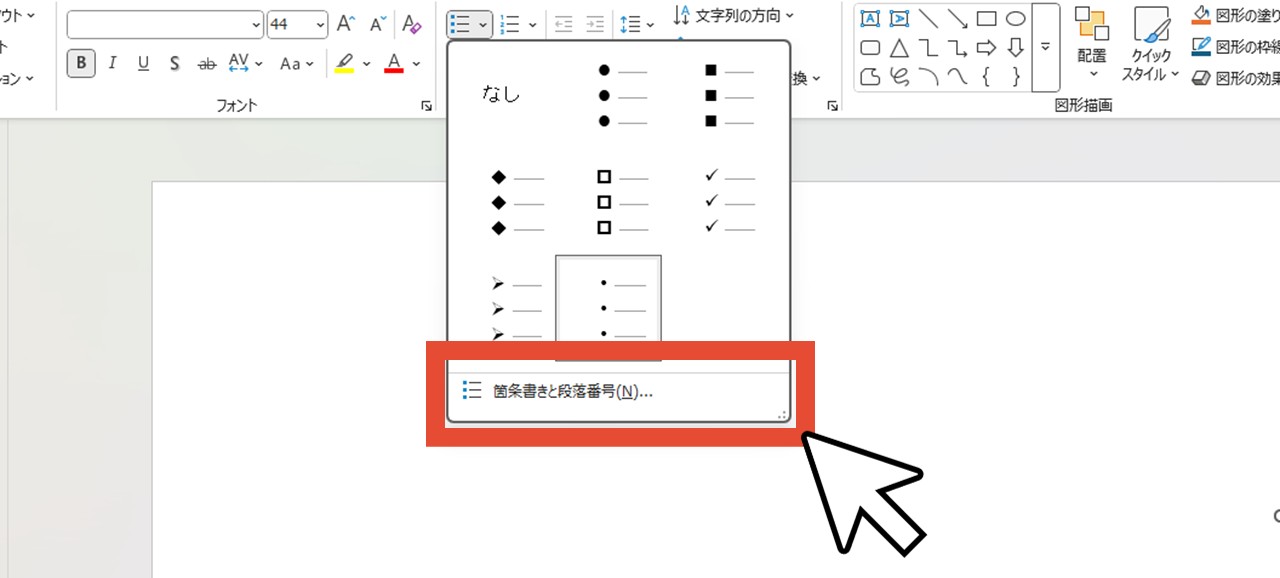Choose small dot bullets style

pos(608,308)
